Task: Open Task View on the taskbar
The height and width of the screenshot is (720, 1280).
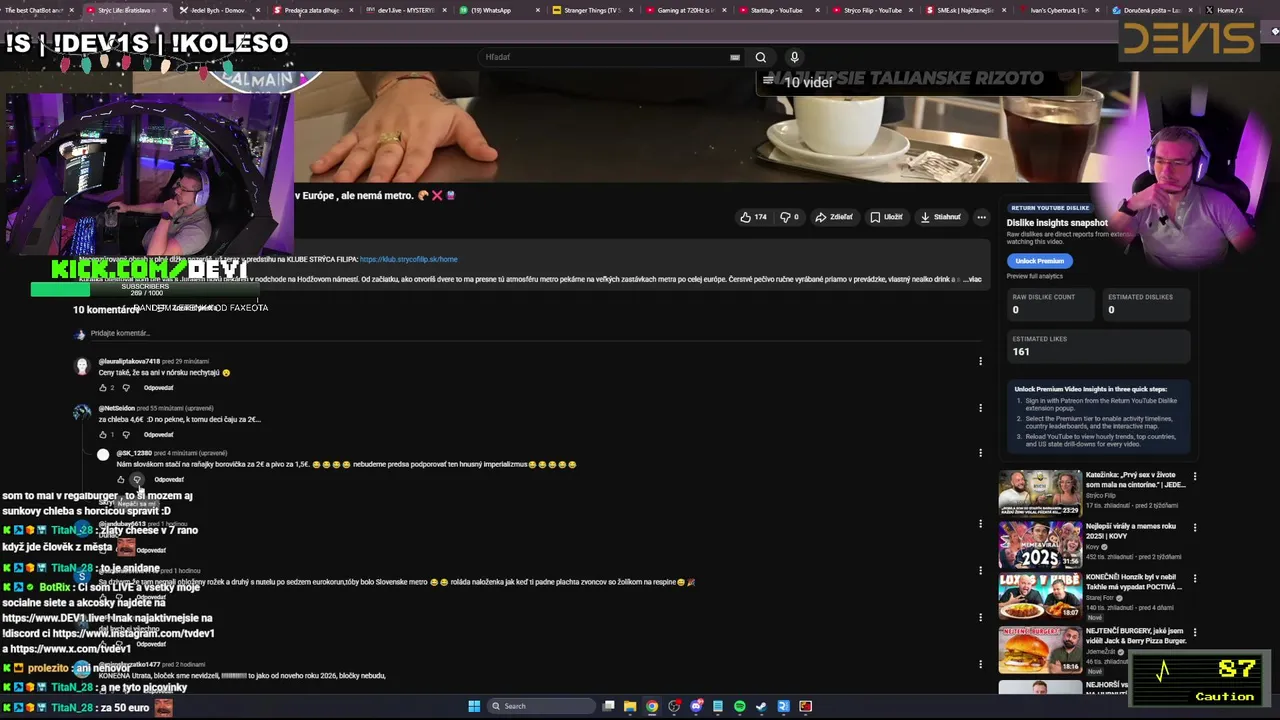Action: click(608, 706)
